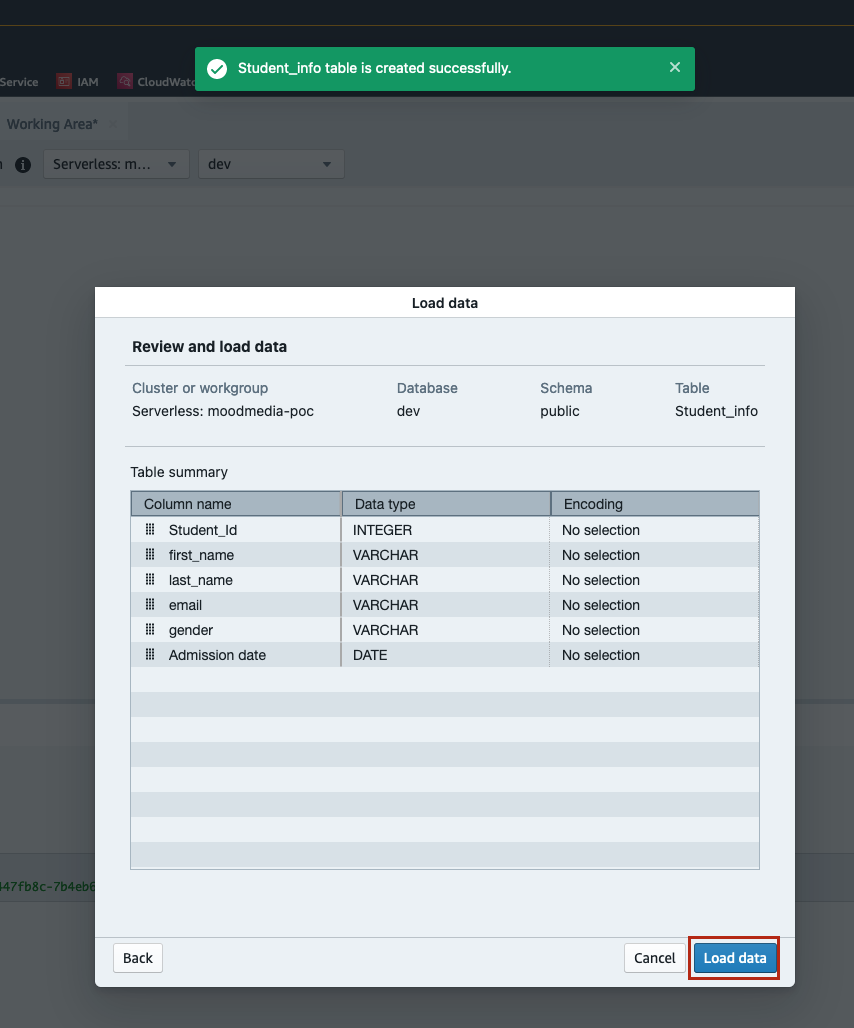
Task: Select the first_name column name
Action: coord(201,555)
